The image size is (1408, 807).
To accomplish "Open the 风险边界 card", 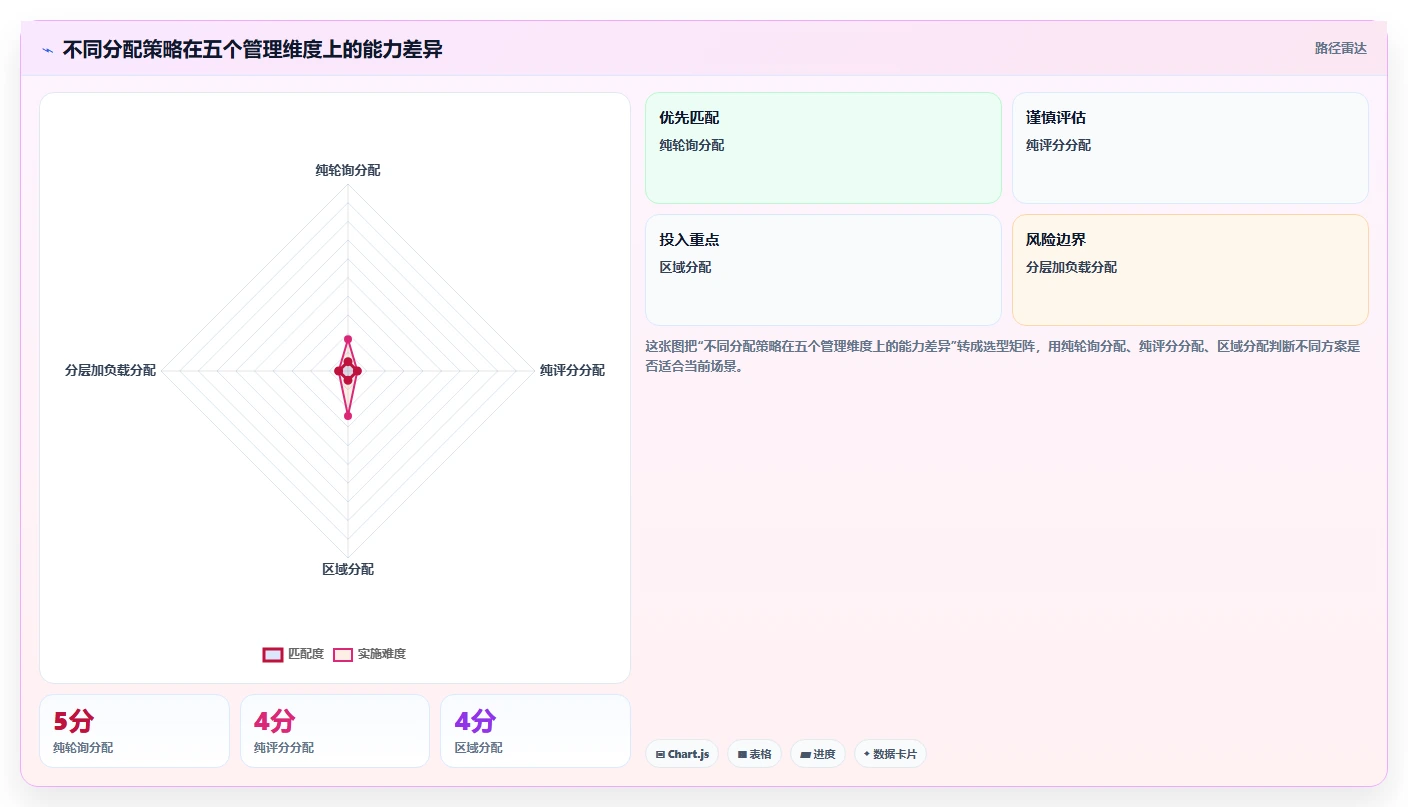I will point(1190,270).
